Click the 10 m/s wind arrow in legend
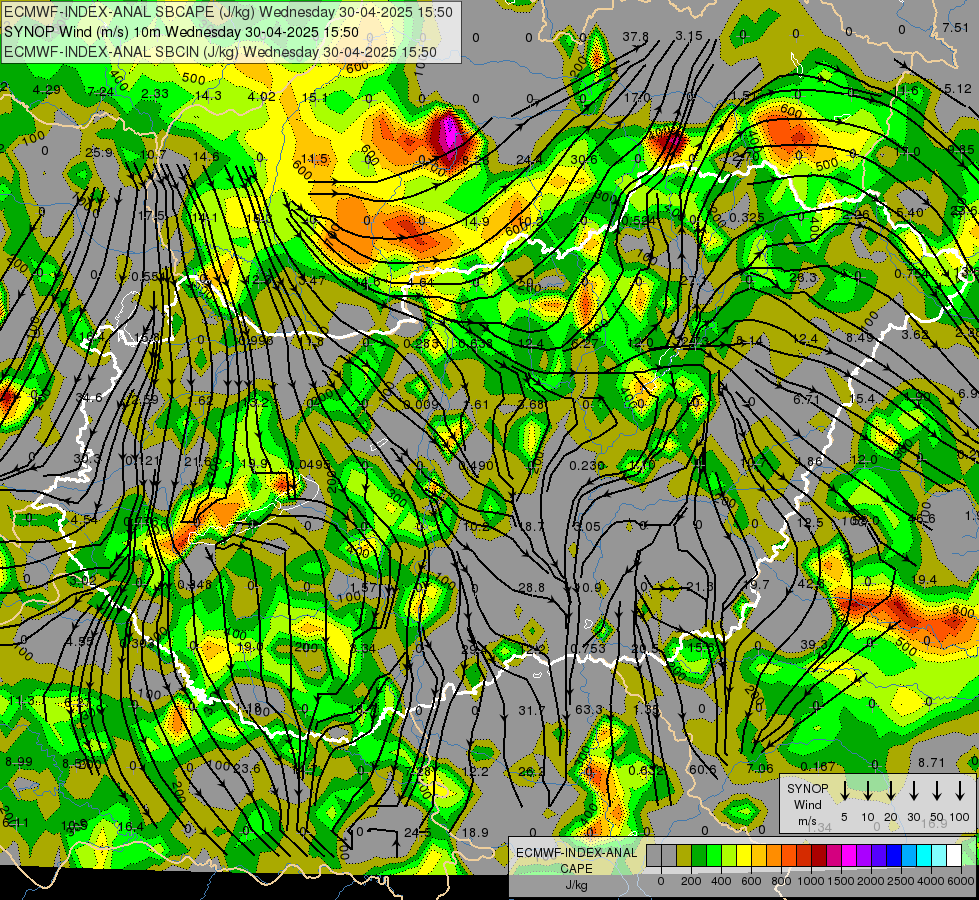Screen dimensions: 979x900 (868, 791)
